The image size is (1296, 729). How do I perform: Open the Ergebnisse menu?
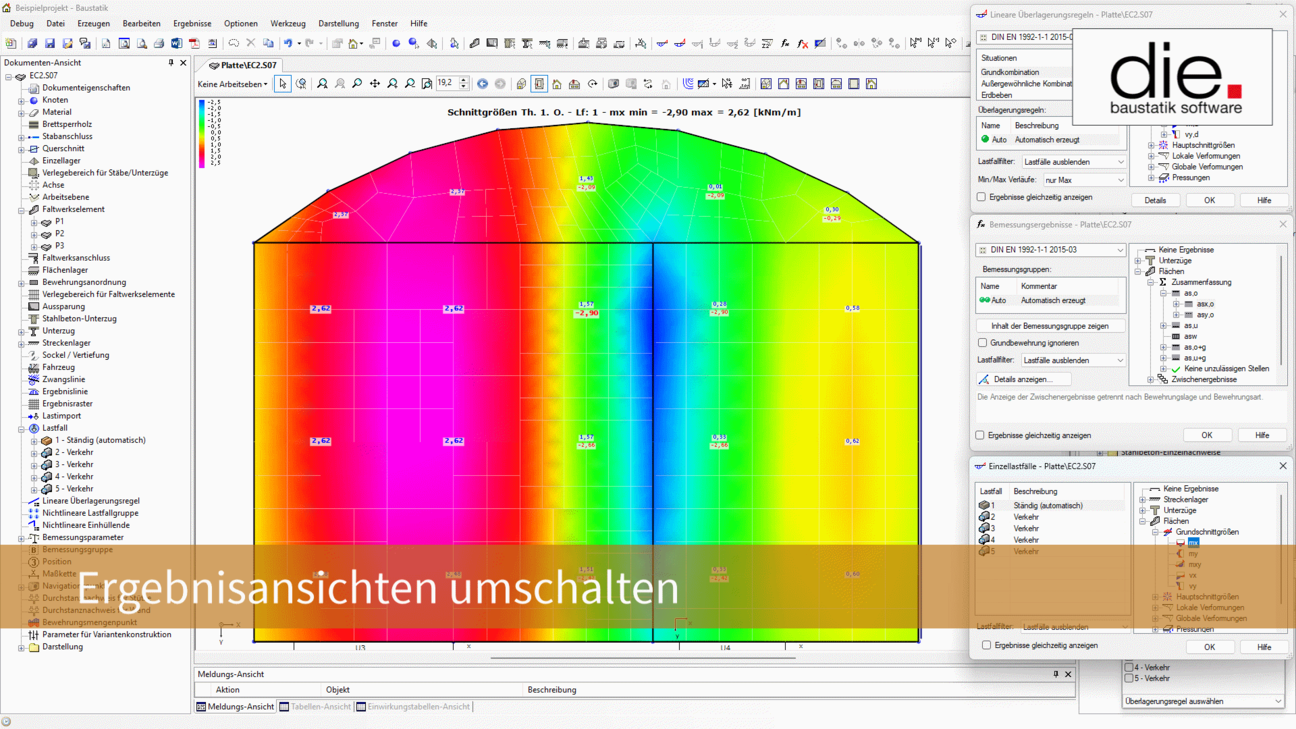click(x=192, y=23)
